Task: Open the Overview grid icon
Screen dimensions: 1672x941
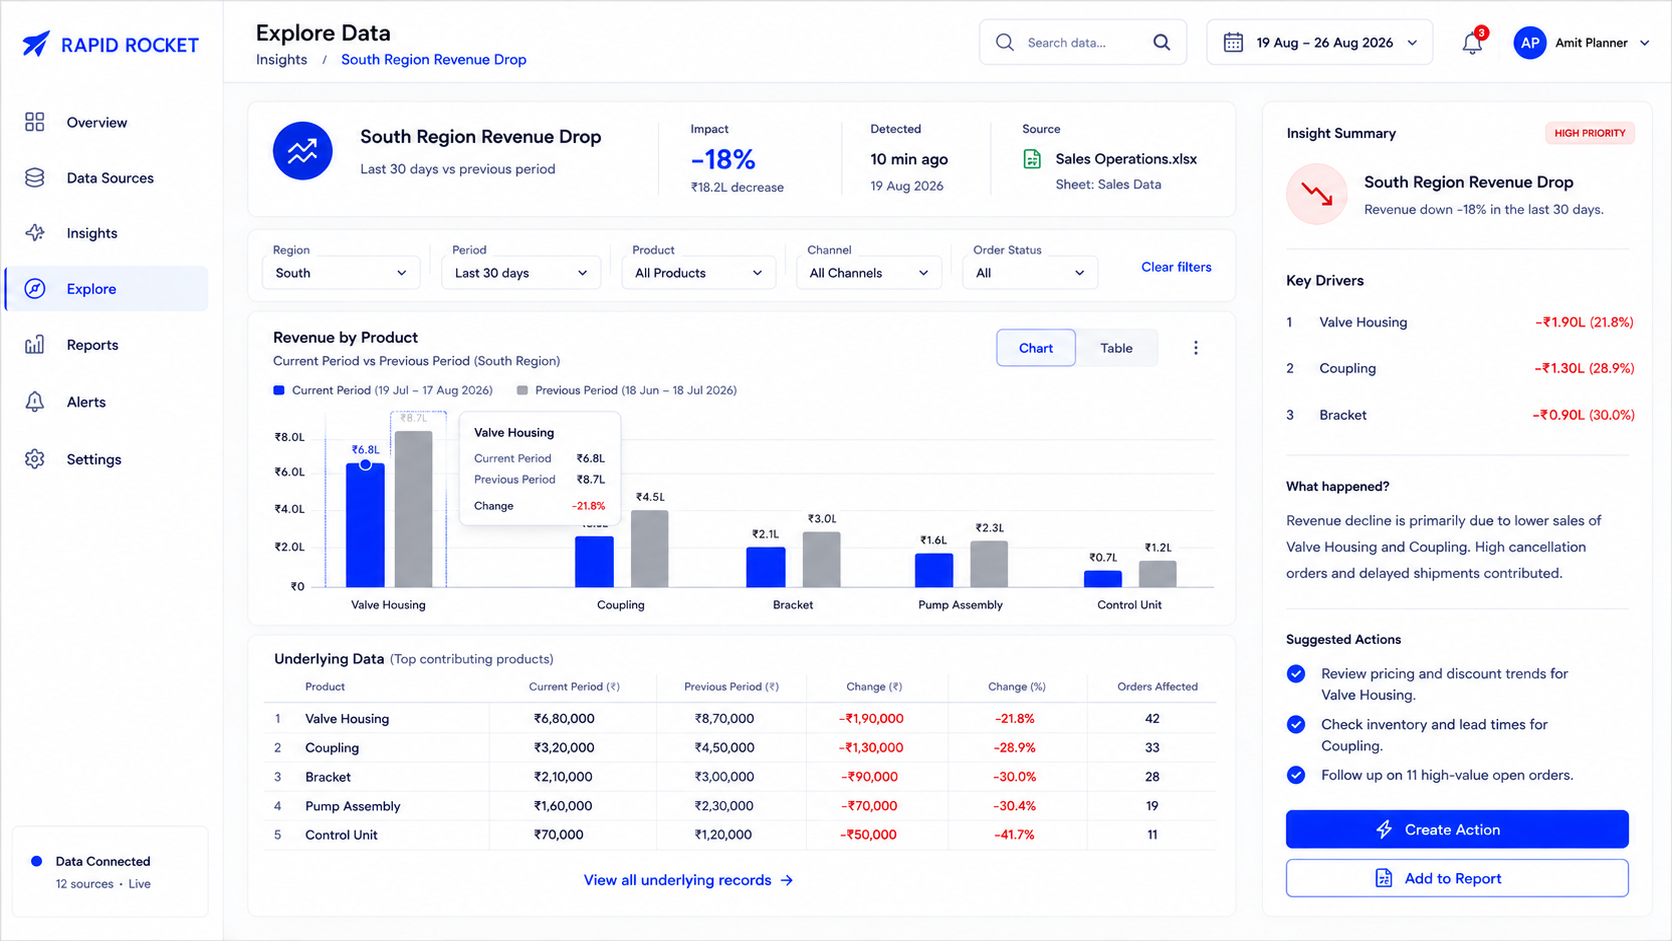Action: pos(35,122)
